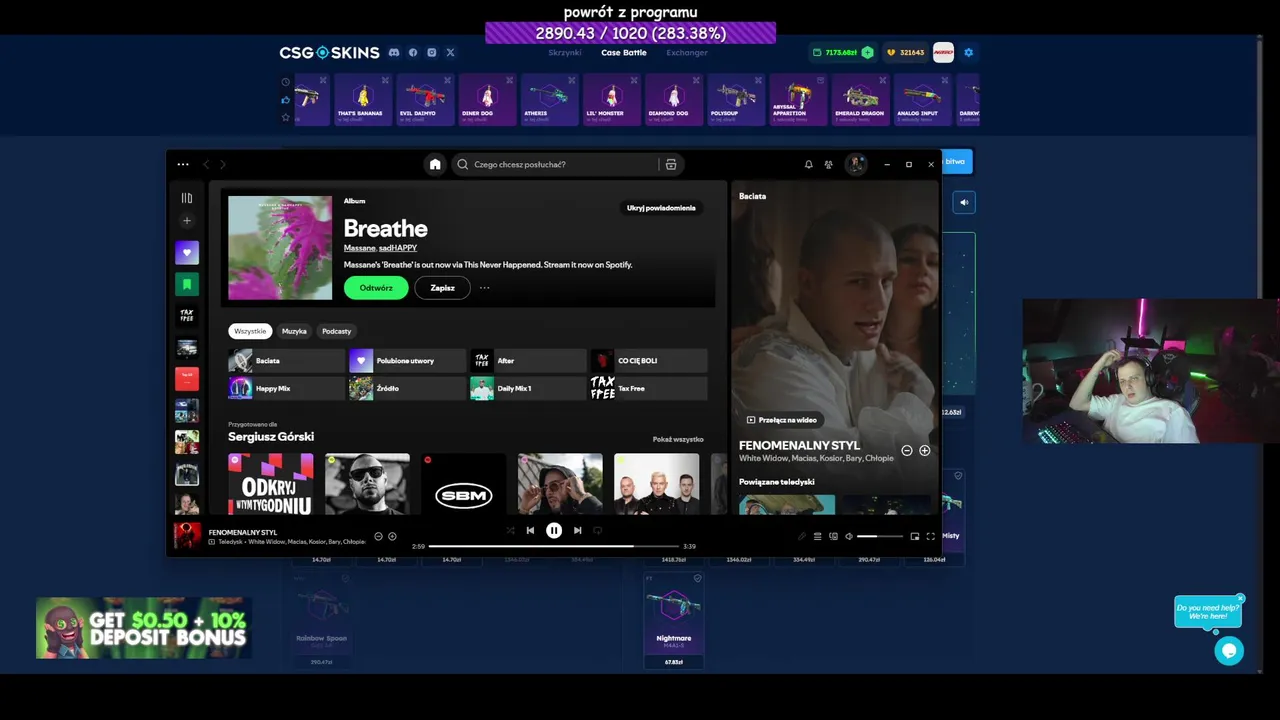This screenshot has height=720, width=1280.
Task: Open X icon on CSGOSKINS header
Action: click(x=450, y=52)
